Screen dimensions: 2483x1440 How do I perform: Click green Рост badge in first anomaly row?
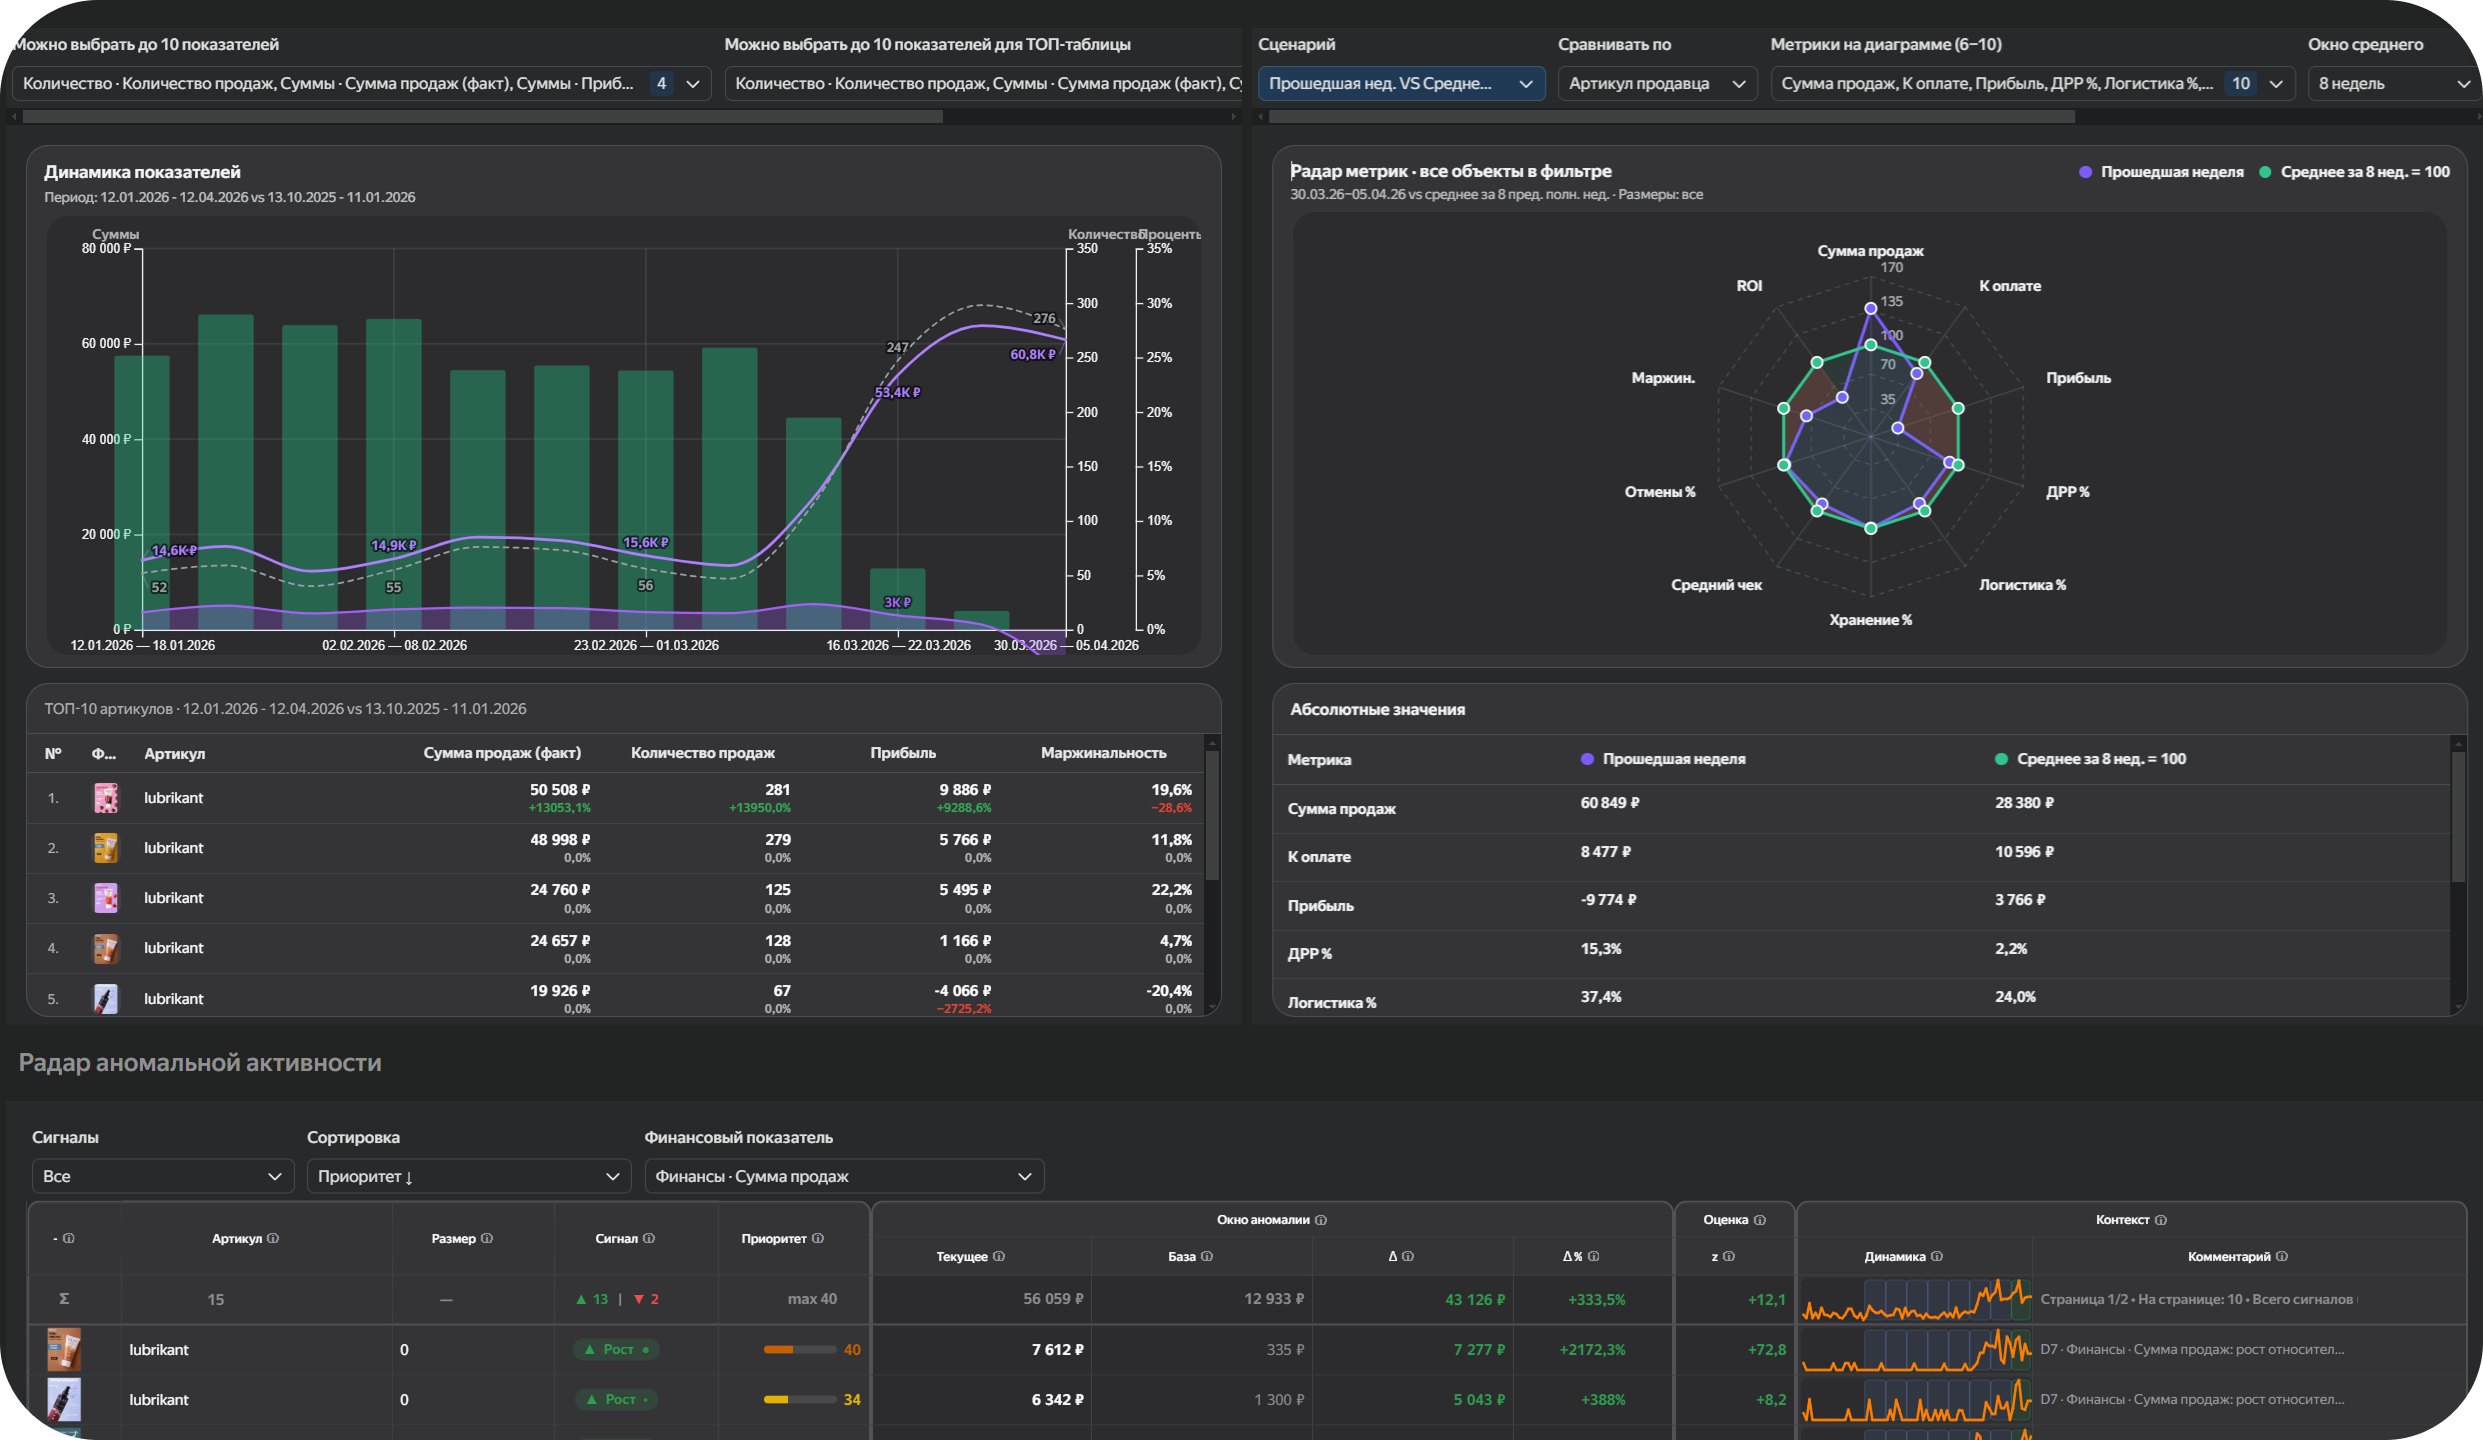pyautogui.click(x=616, y=1349)
